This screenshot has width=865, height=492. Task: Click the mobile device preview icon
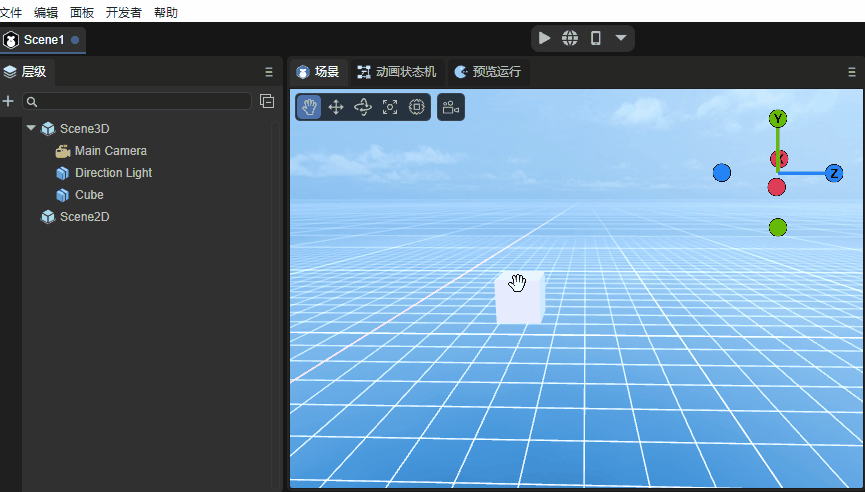[x=596, y=38]
